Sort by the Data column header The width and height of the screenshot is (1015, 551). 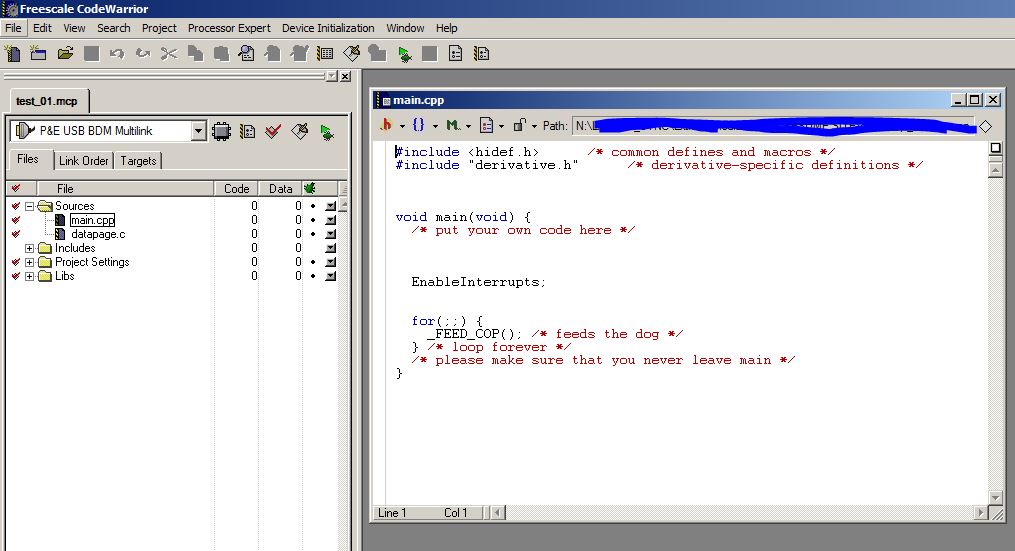coord(280,188)
